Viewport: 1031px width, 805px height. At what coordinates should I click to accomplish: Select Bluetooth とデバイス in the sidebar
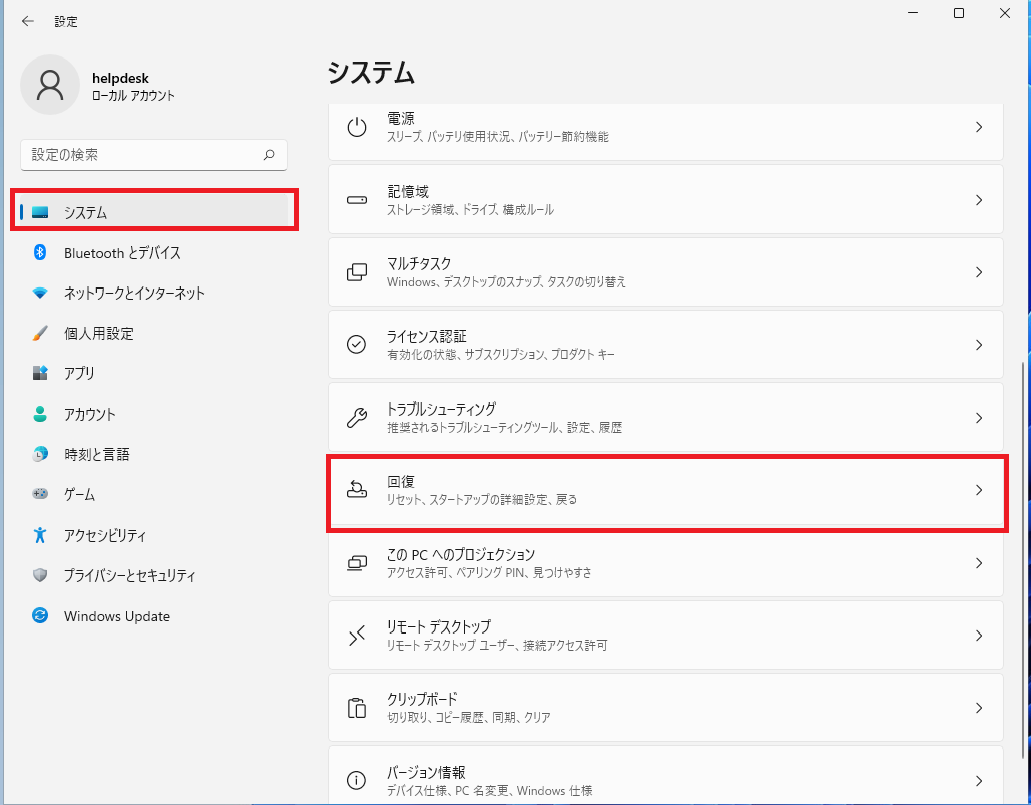point(155,253)
